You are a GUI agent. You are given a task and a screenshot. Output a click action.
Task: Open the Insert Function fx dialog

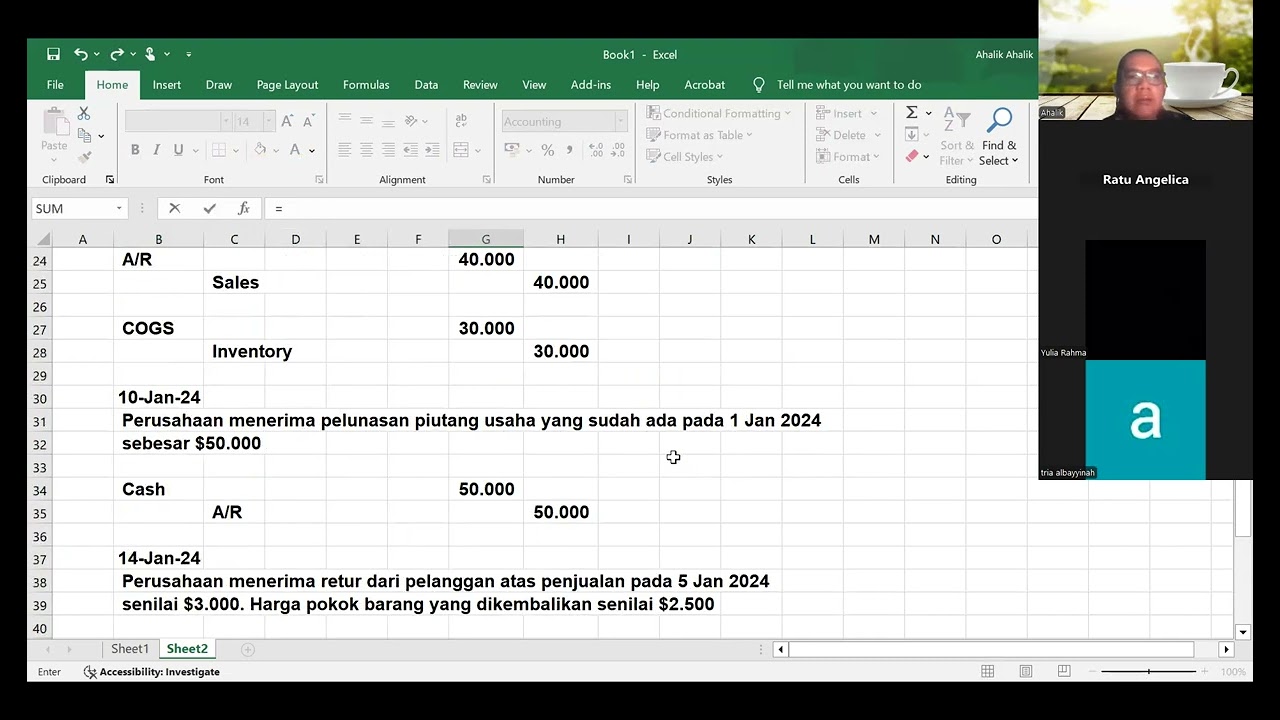pyautogui.click(x=243, y=208)
